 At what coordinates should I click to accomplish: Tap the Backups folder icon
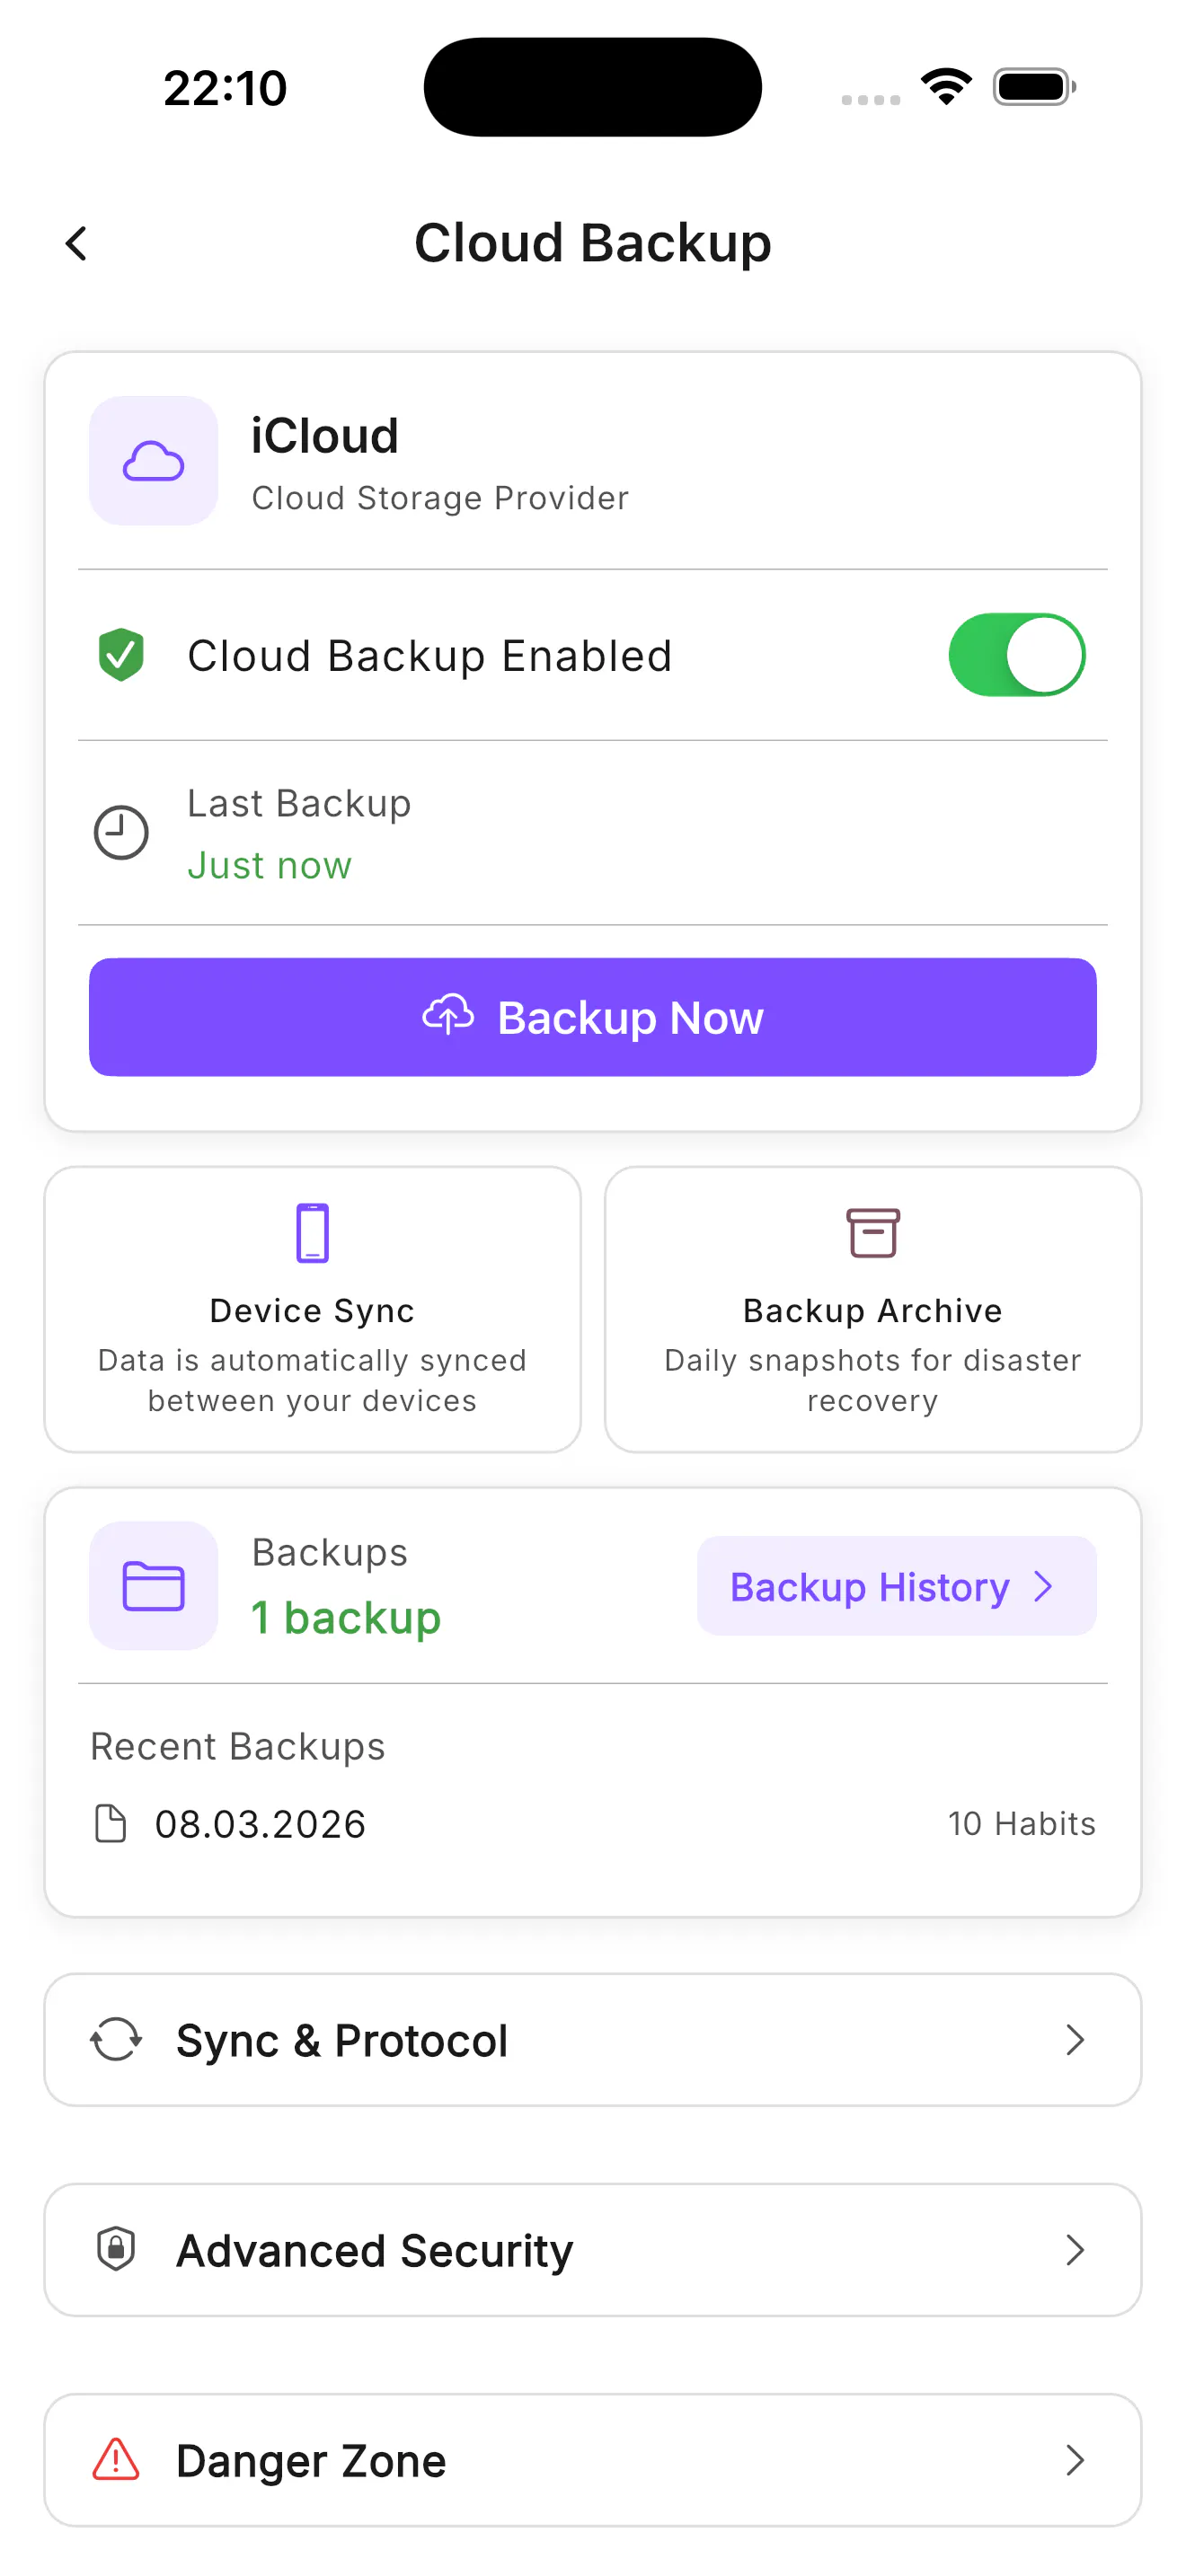point(153,1586)
